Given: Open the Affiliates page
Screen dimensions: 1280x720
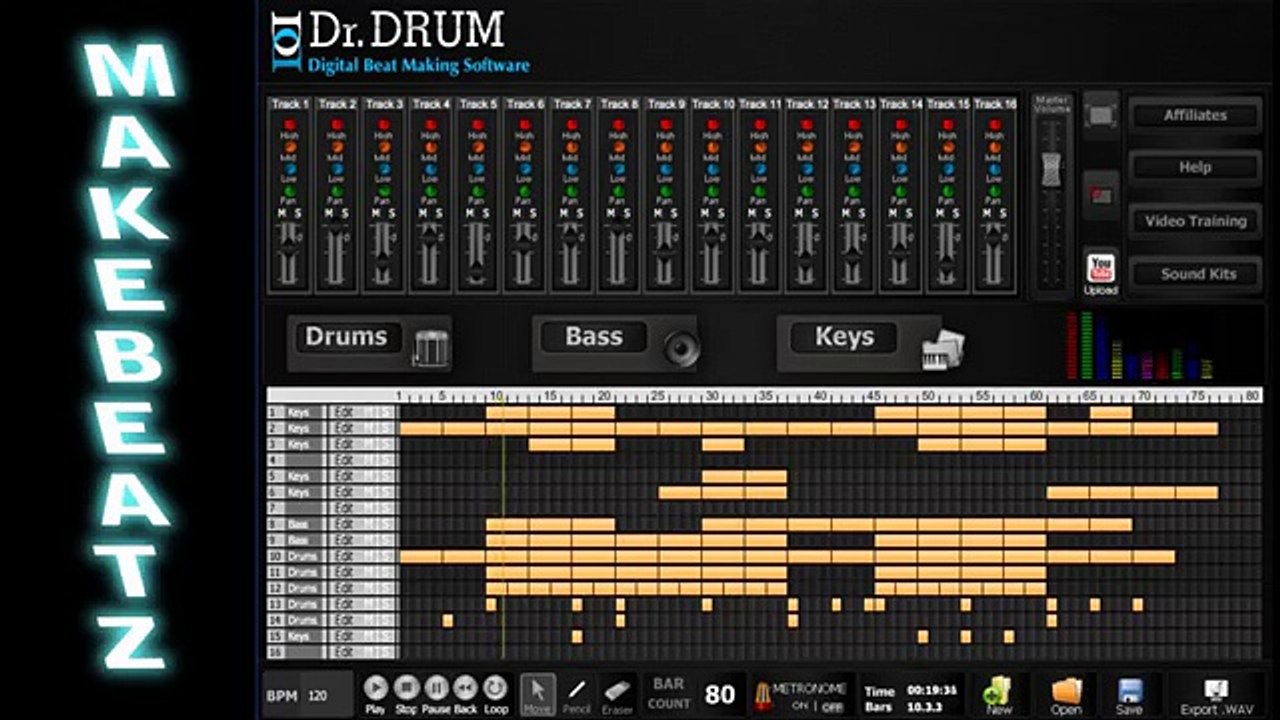Looking at the screenshot, I should coord(1195,115).
